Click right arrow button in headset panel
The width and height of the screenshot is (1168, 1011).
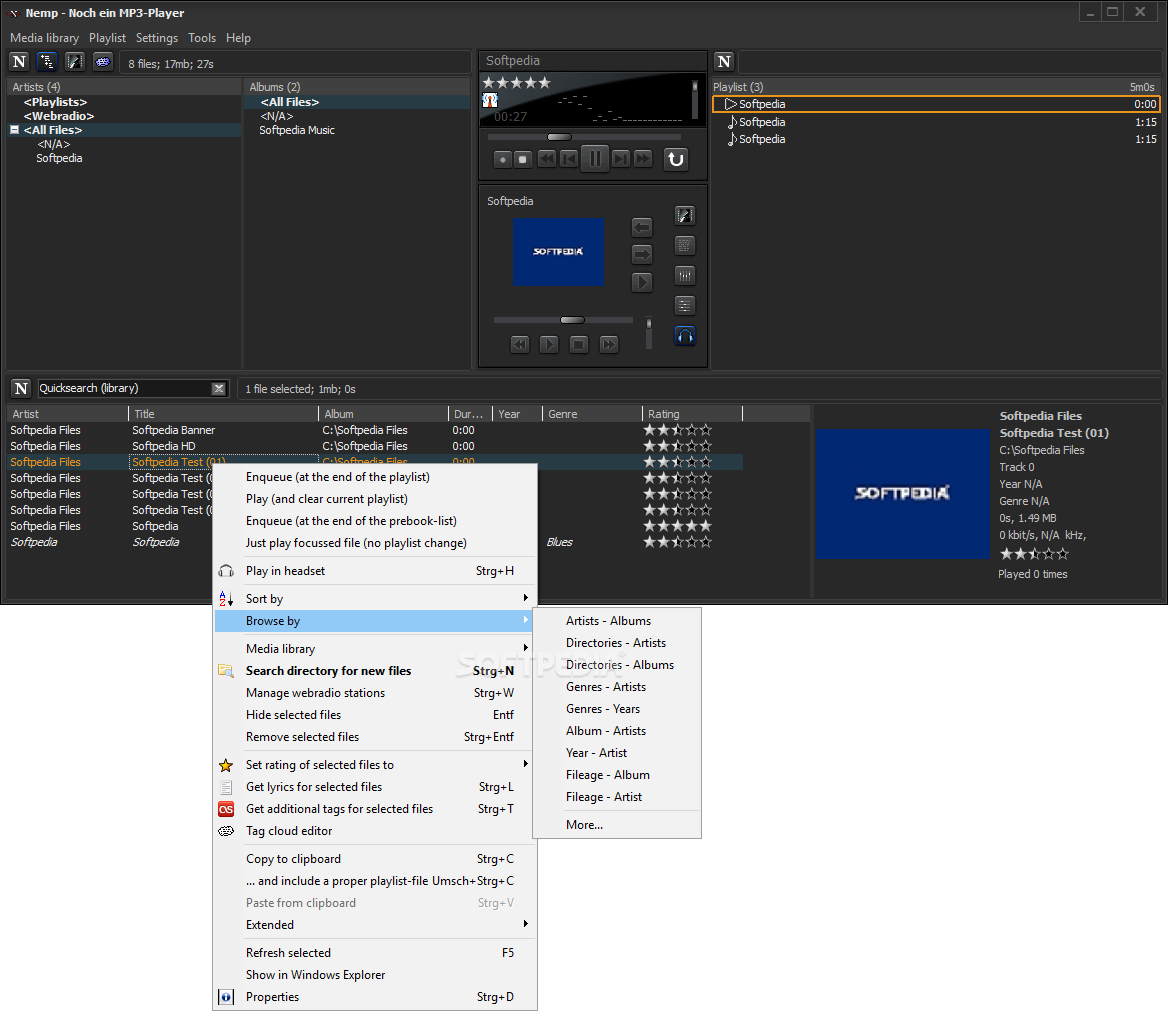click(x=641, y=255)
